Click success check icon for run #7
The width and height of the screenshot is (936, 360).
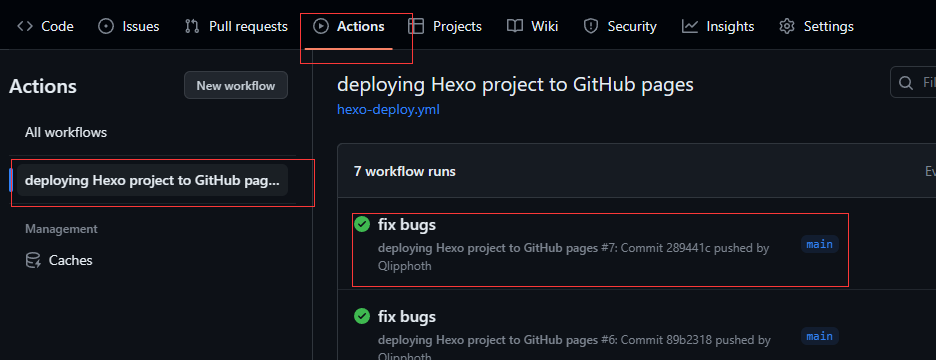(x=362, y=224)
